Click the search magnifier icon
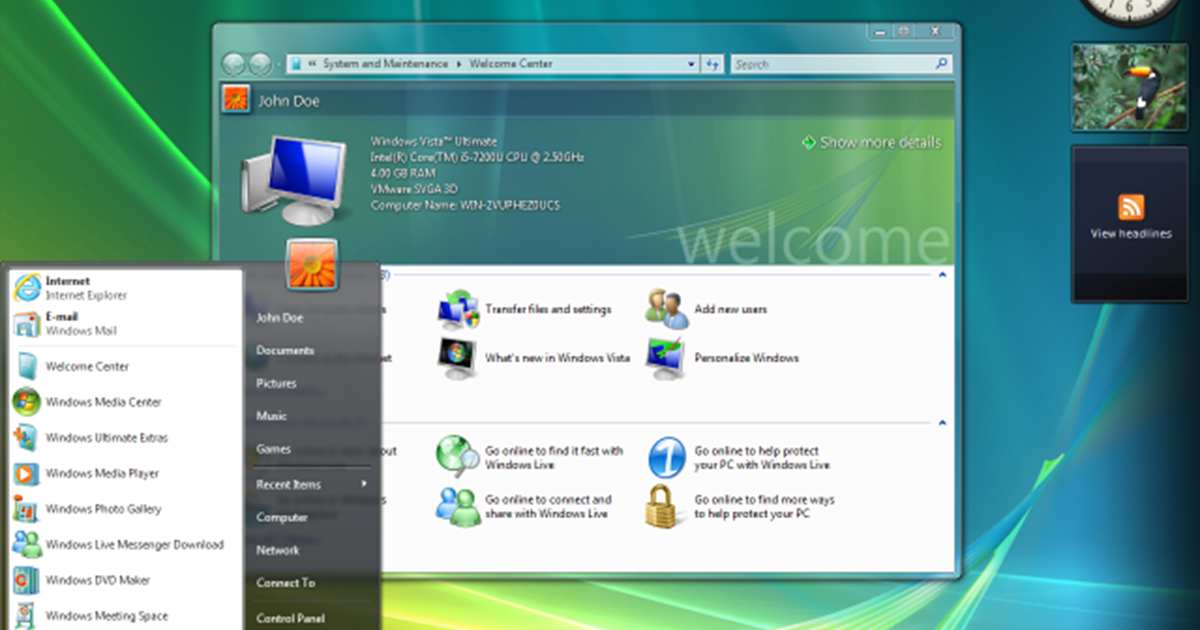The height and width of the screenshot is (630, 1200). (x=941, y=63)
